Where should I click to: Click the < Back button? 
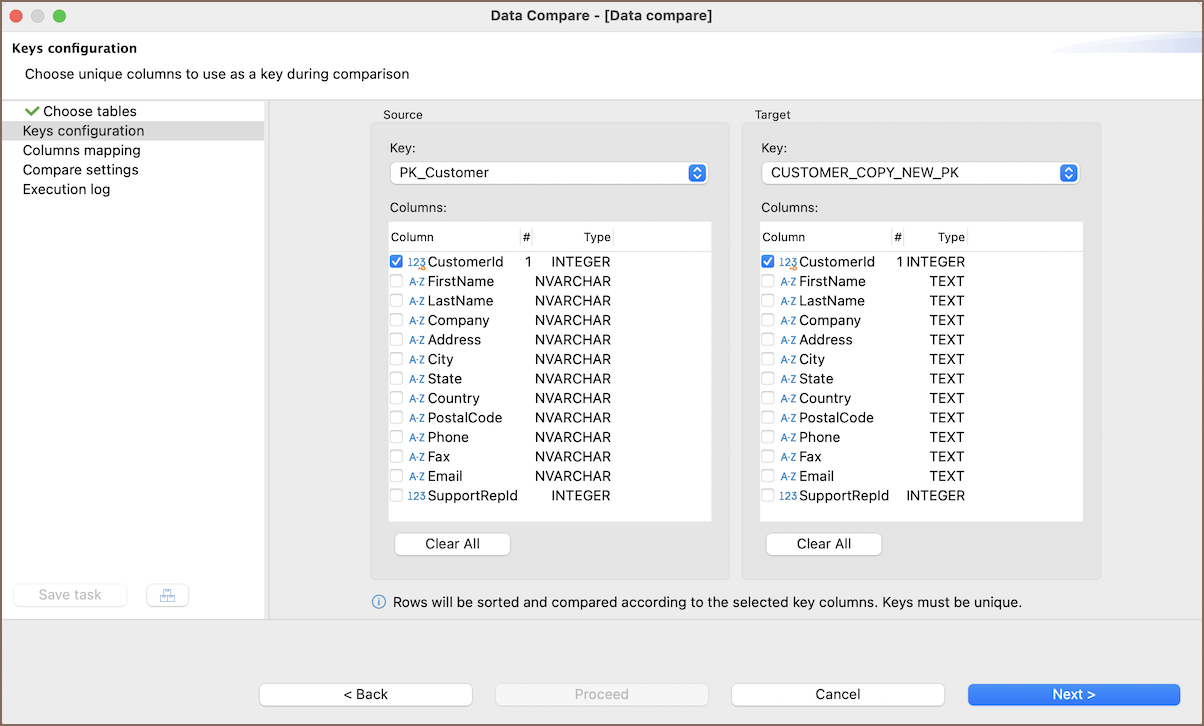click(365, 694)
